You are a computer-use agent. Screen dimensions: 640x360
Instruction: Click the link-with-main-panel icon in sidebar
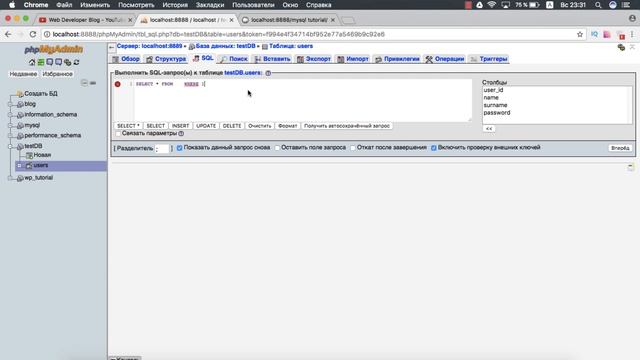[93, 83]
